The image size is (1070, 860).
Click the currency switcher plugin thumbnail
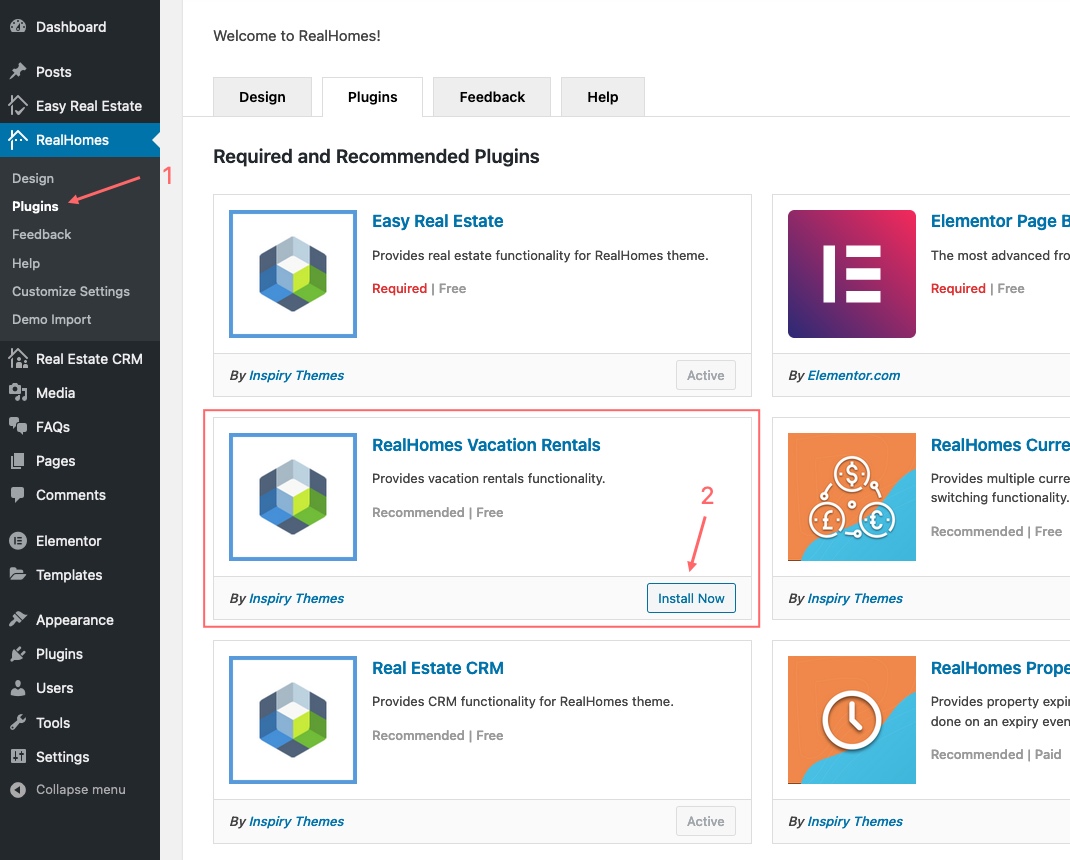click(x=852, y=497)
